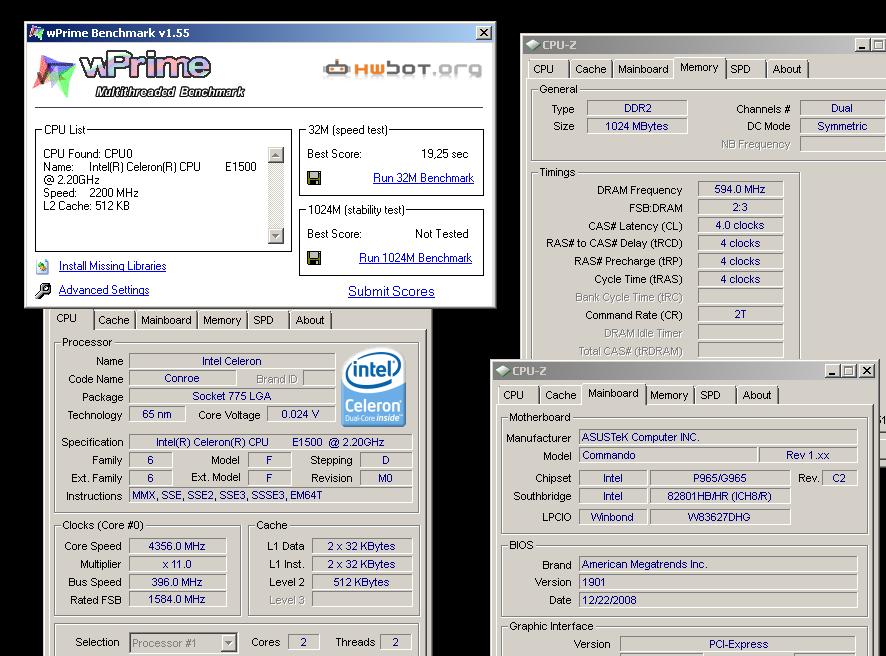
Task: Click the Core Voltage 0.024 V value
Action: (301, 414)
